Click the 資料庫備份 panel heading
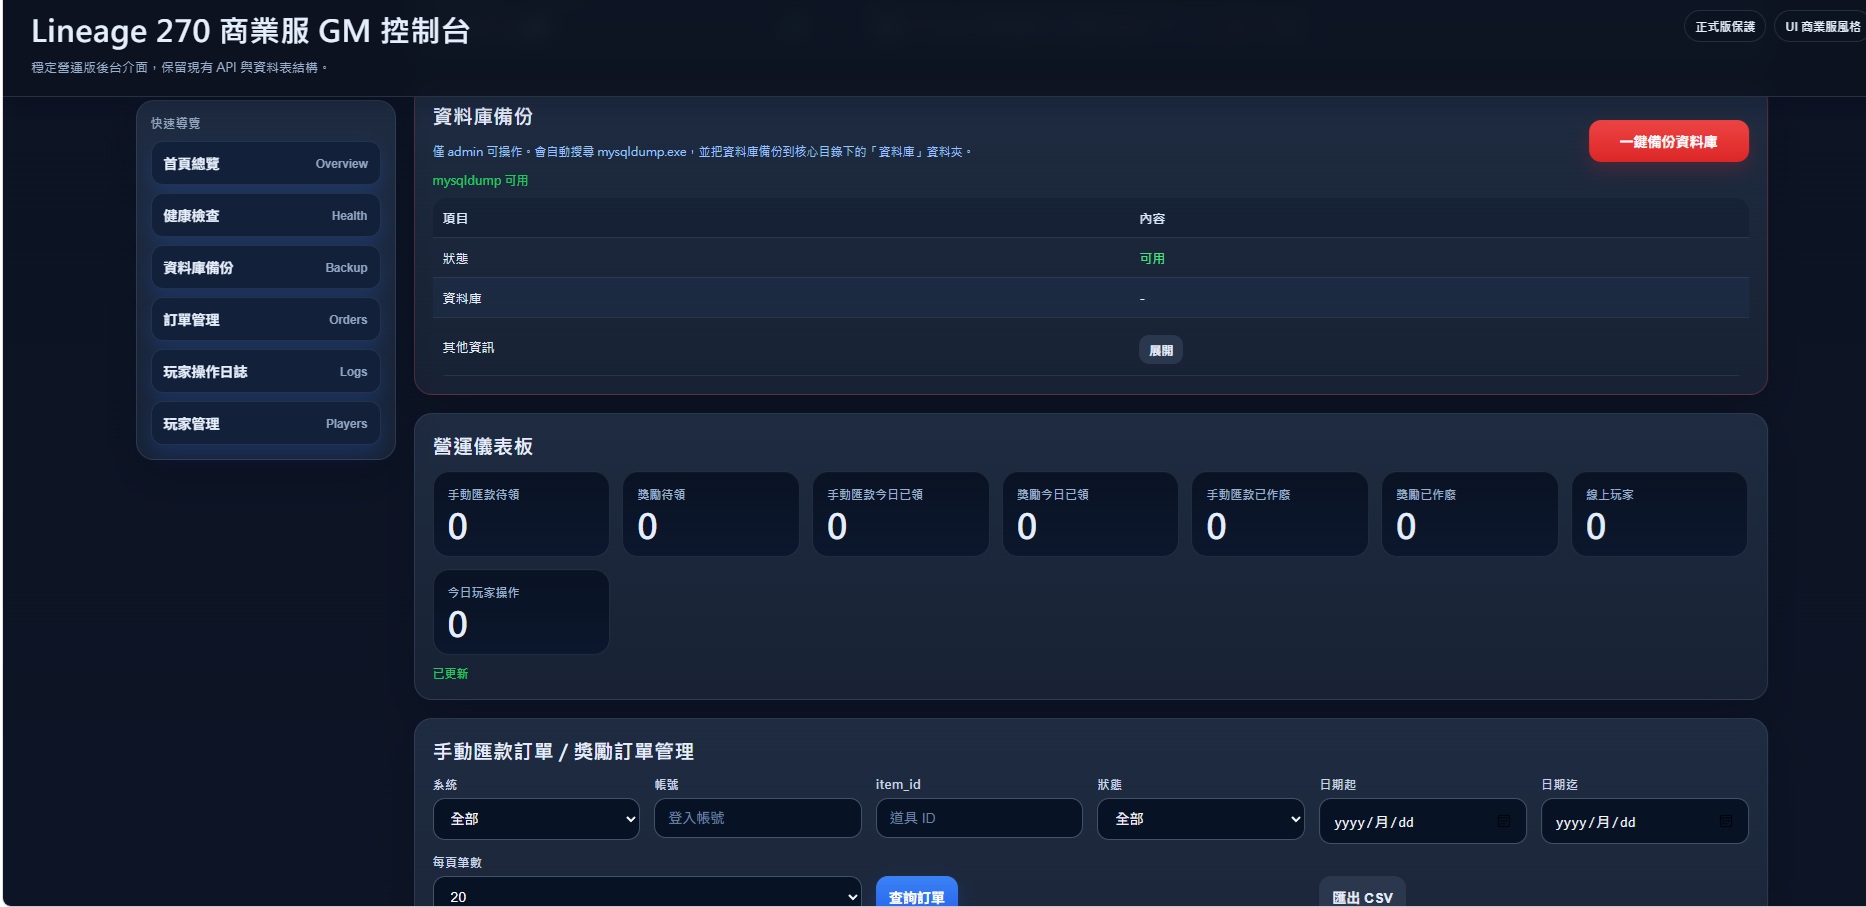 click(483, 117)
